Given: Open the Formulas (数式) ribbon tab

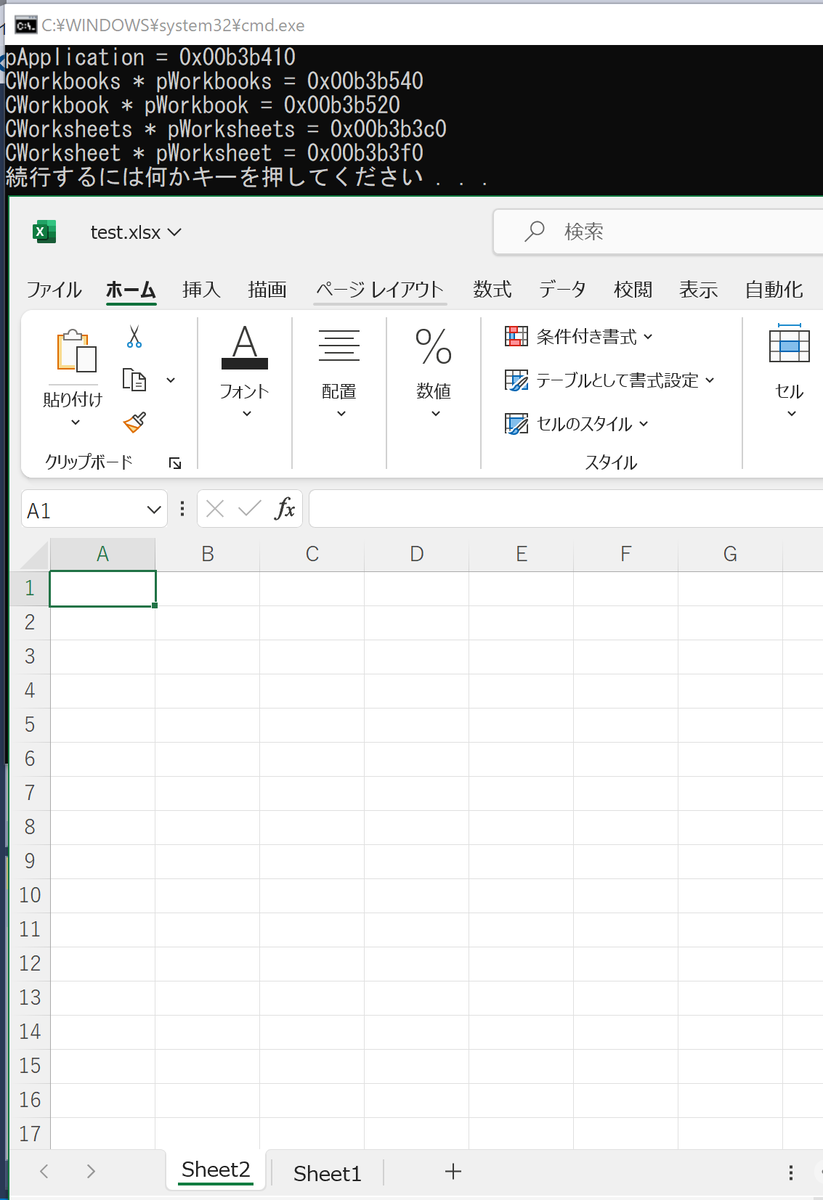Looking at the screenshot, I should tap(492, 290).
